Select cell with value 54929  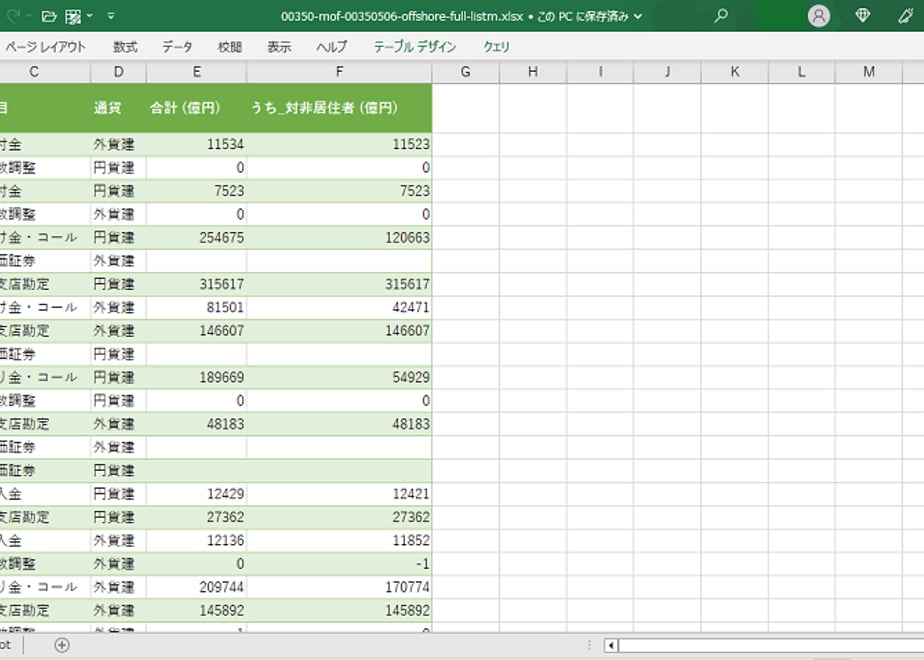coord(339,378)
